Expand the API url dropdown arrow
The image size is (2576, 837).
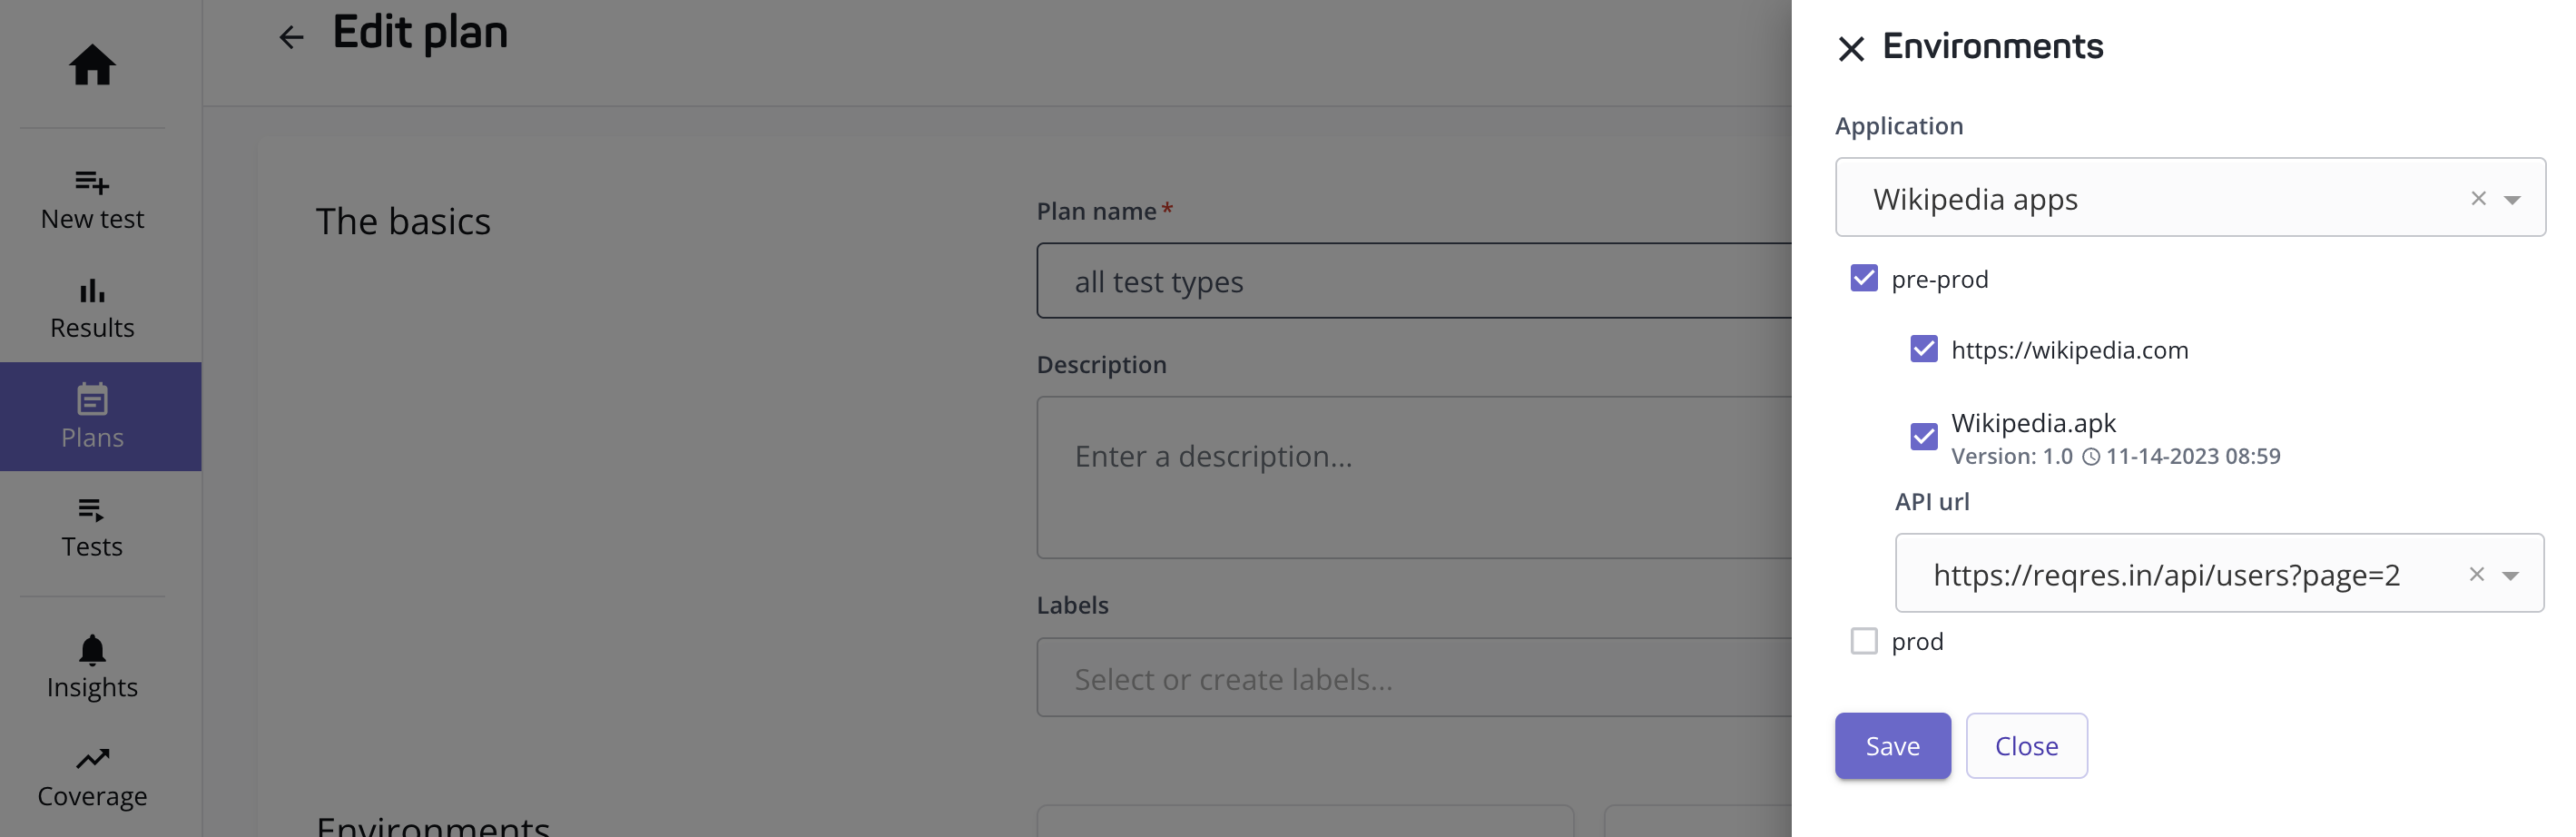pyautogui.click(x=2510, y=575)
